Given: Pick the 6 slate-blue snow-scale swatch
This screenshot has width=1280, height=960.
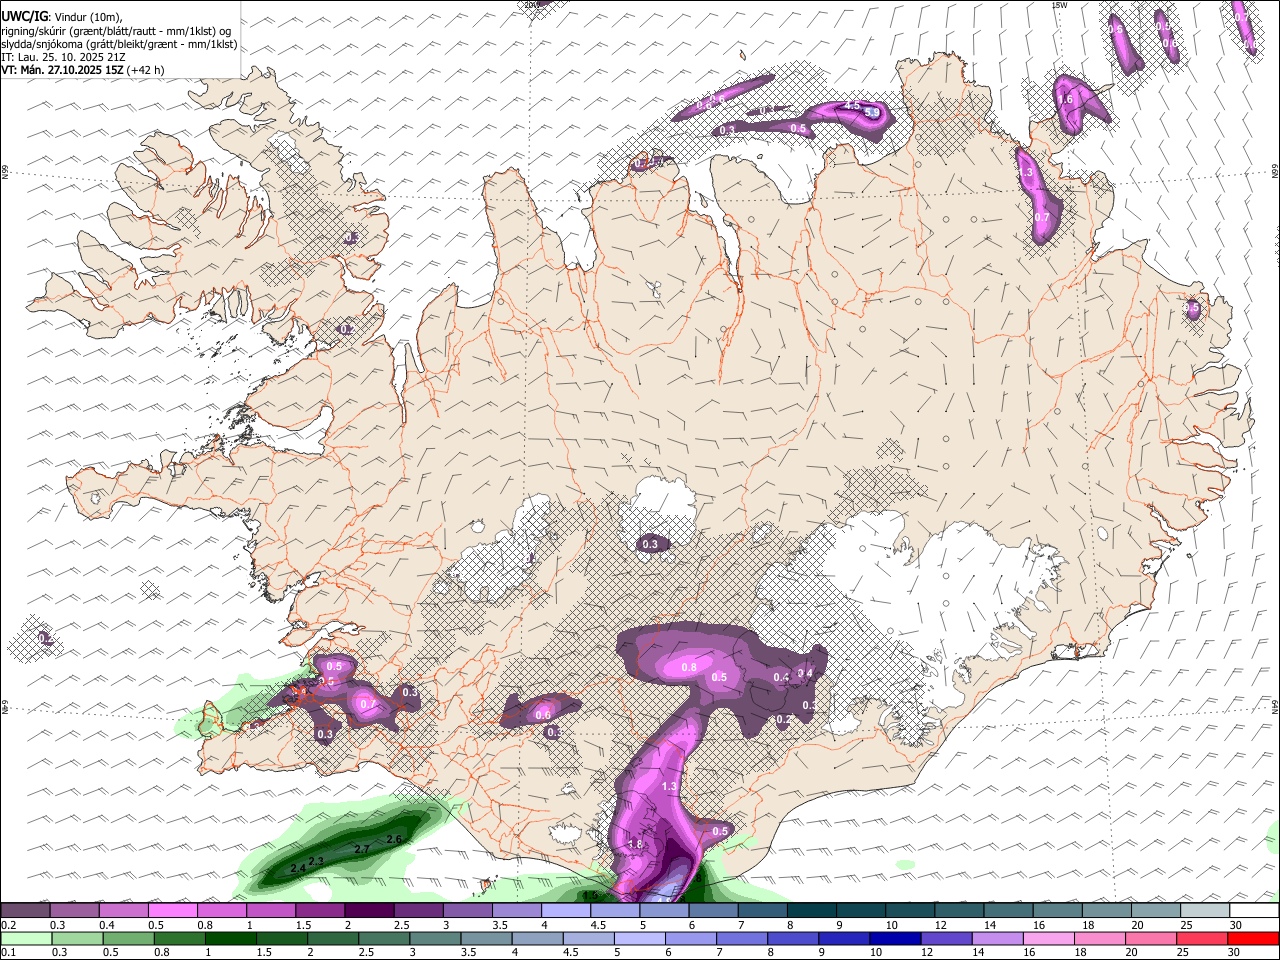Looking at the screenshot, I should 712,911.
